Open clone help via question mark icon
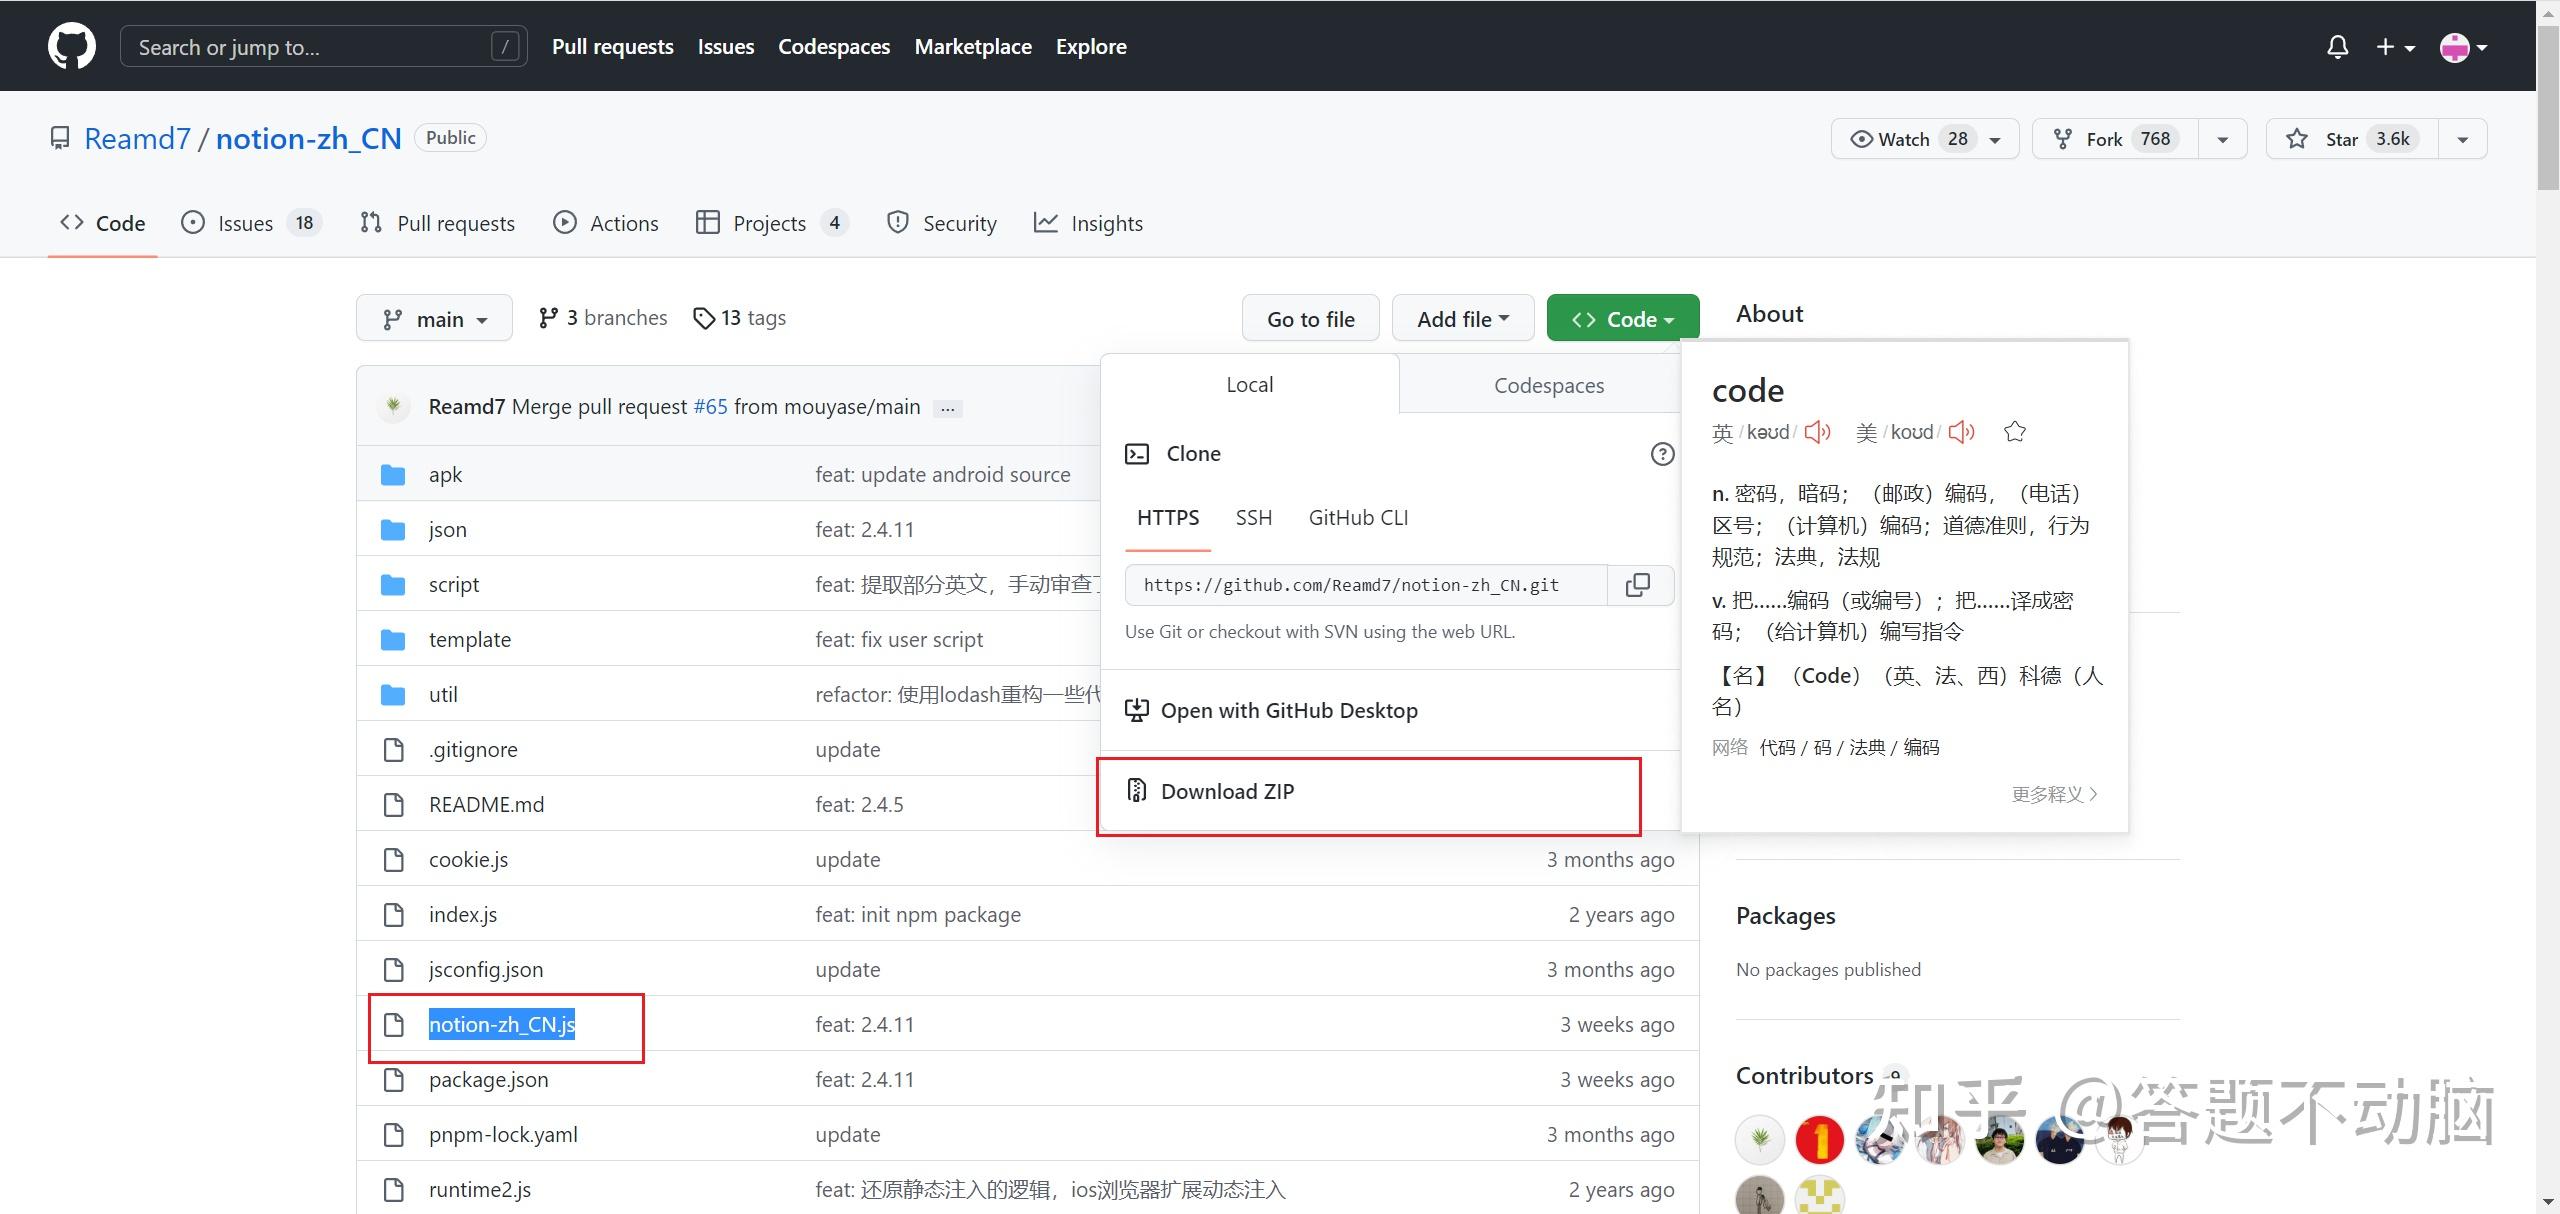The width and height of the screenshot is (2560, 1214). coord(1661,453)
